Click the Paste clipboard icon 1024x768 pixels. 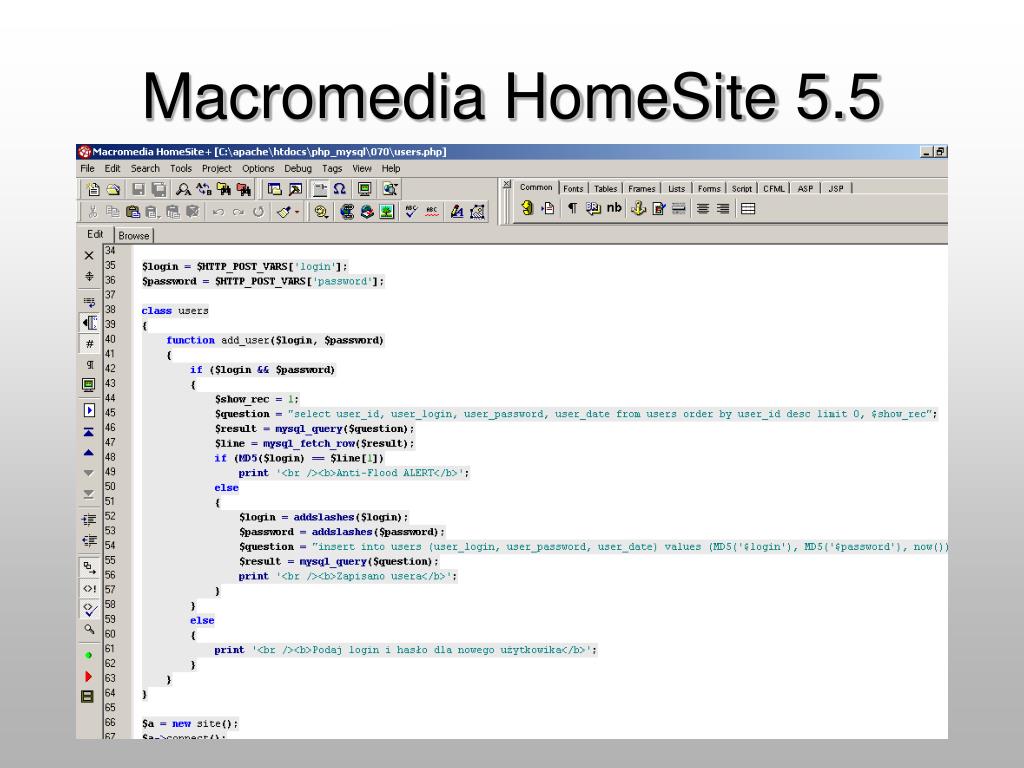[x=133, y=212]
